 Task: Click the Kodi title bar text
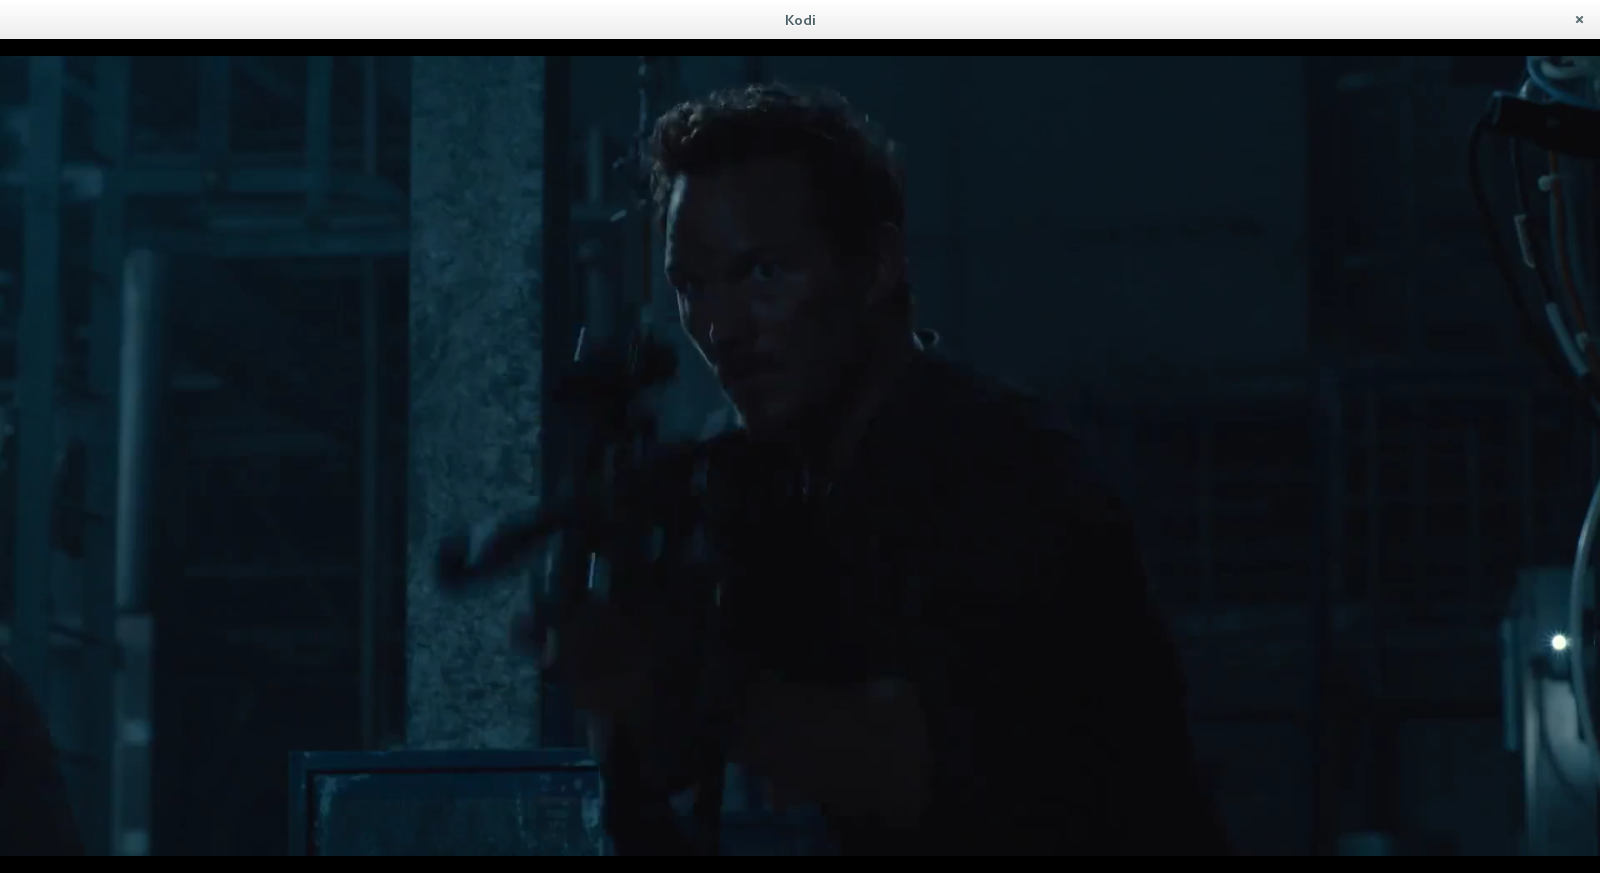click(800, 20)
